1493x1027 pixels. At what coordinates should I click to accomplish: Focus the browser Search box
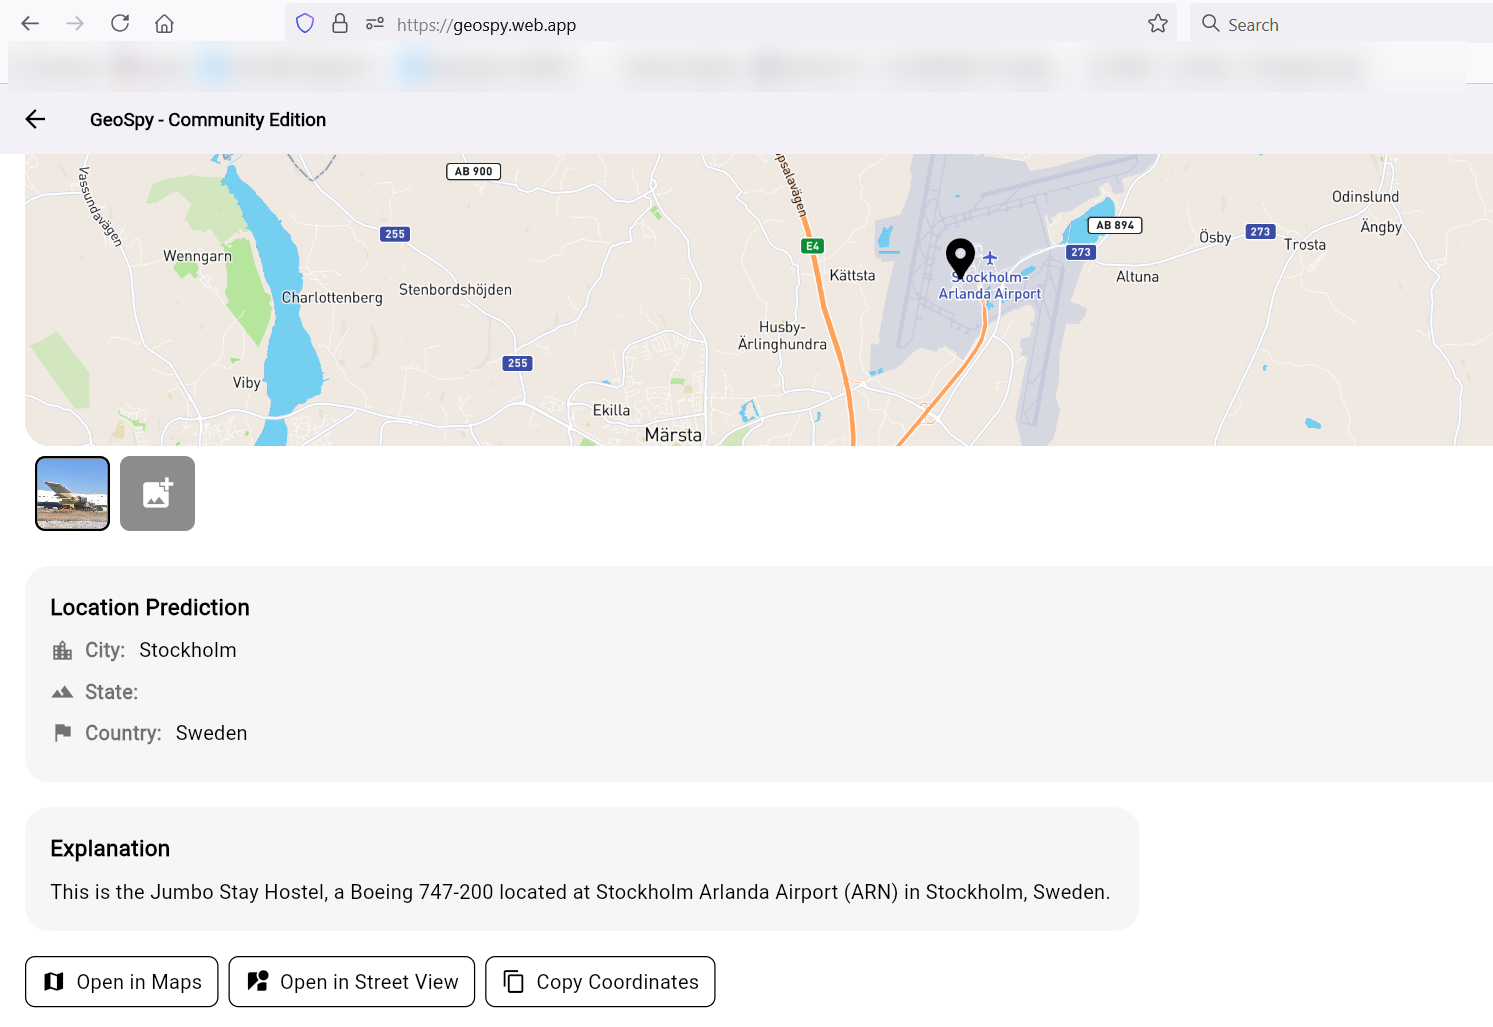point(1330,25)
